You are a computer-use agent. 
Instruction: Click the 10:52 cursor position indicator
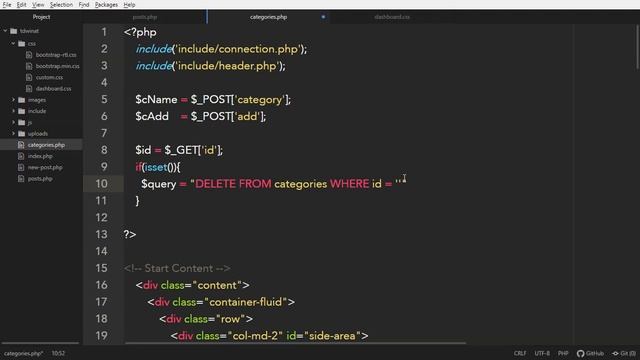(58, 353)
